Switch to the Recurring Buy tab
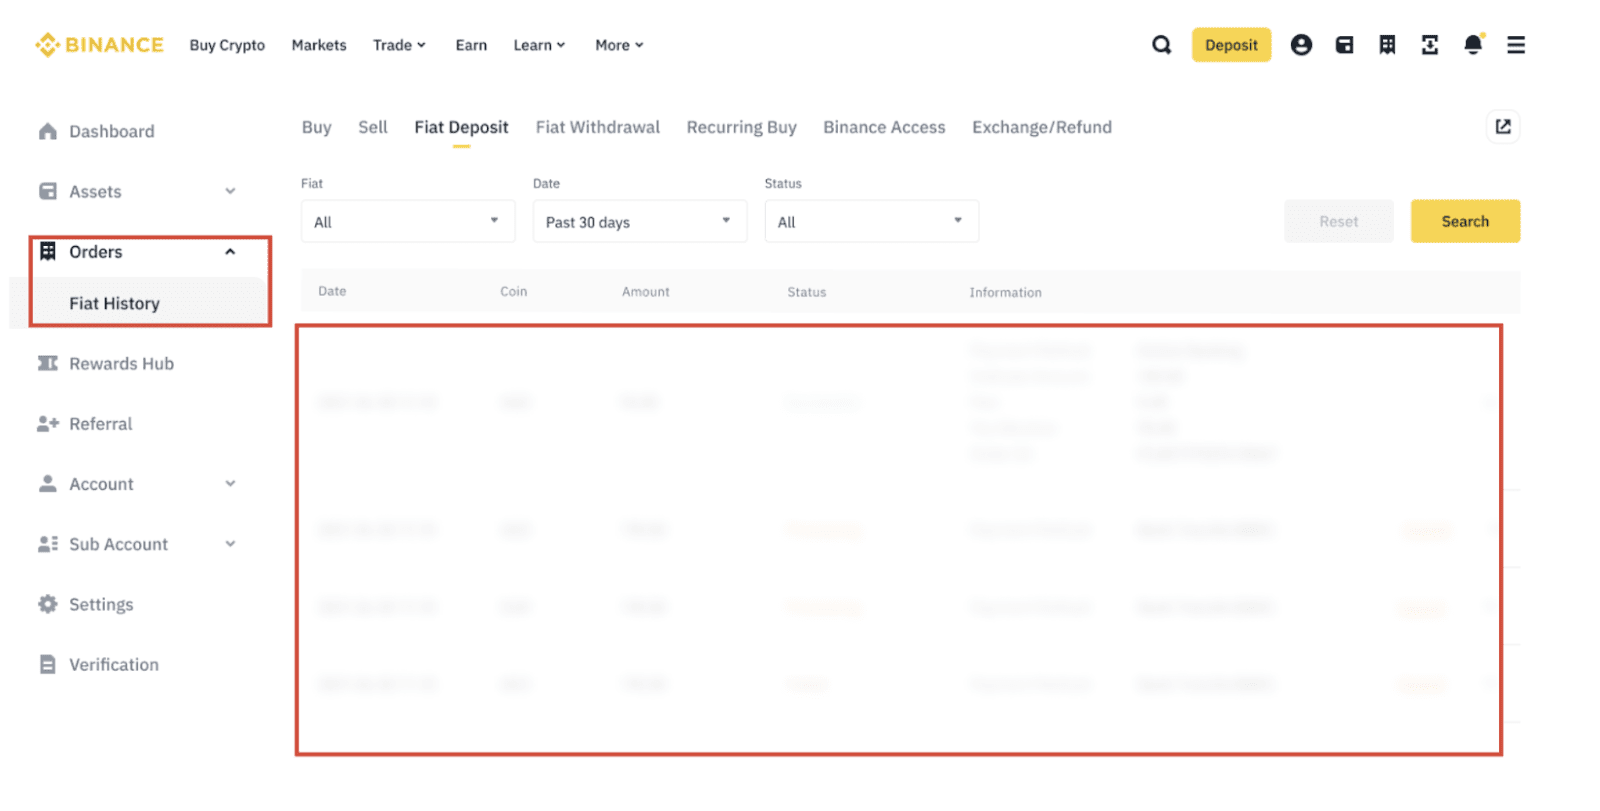The image size is (1600, 811). tap(741, 127)
